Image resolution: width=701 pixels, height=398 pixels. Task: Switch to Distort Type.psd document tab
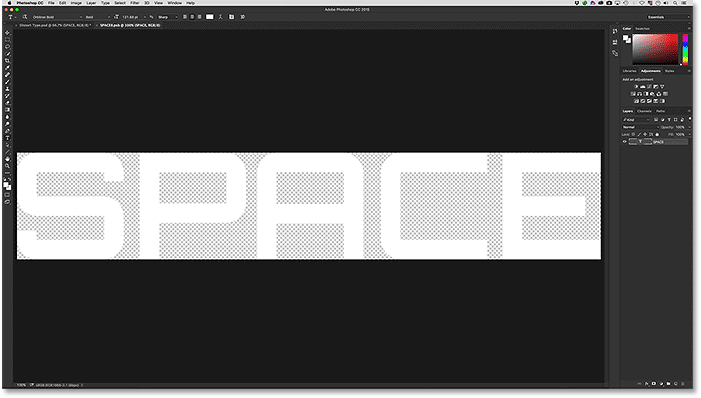pyautogui.click(x=55, y=25)
